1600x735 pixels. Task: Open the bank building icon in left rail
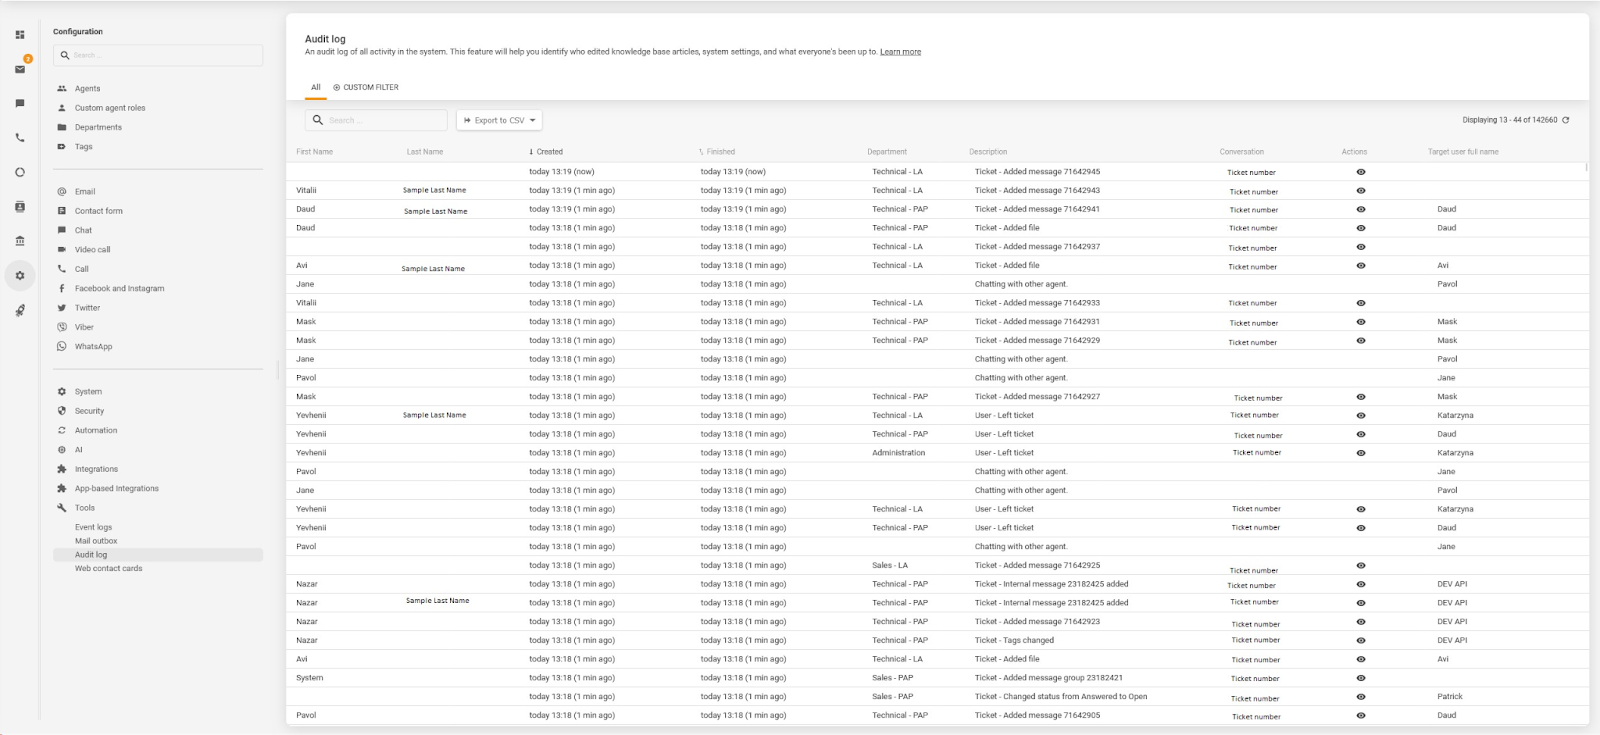pyautogui.click(x=20, y=241)
